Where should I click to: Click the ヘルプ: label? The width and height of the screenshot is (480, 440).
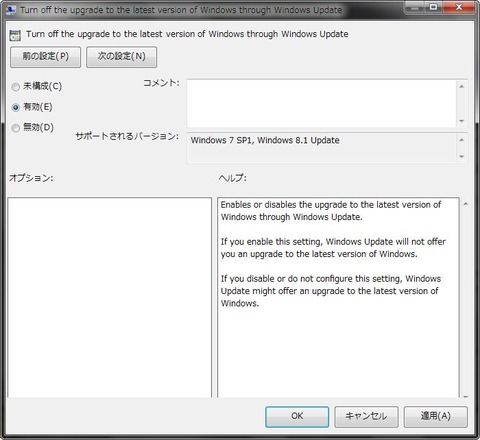click(233, 178)
